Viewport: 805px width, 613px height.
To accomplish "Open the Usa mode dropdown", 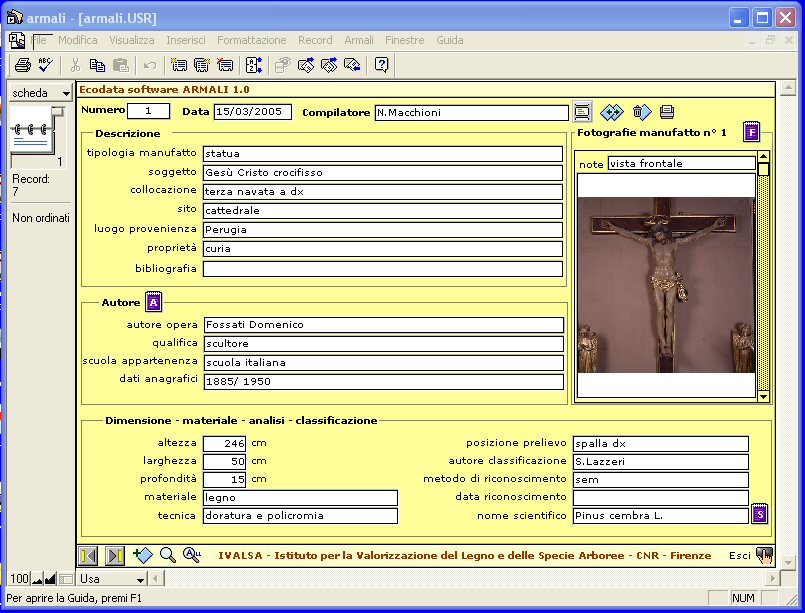I will tap(112, 579).
